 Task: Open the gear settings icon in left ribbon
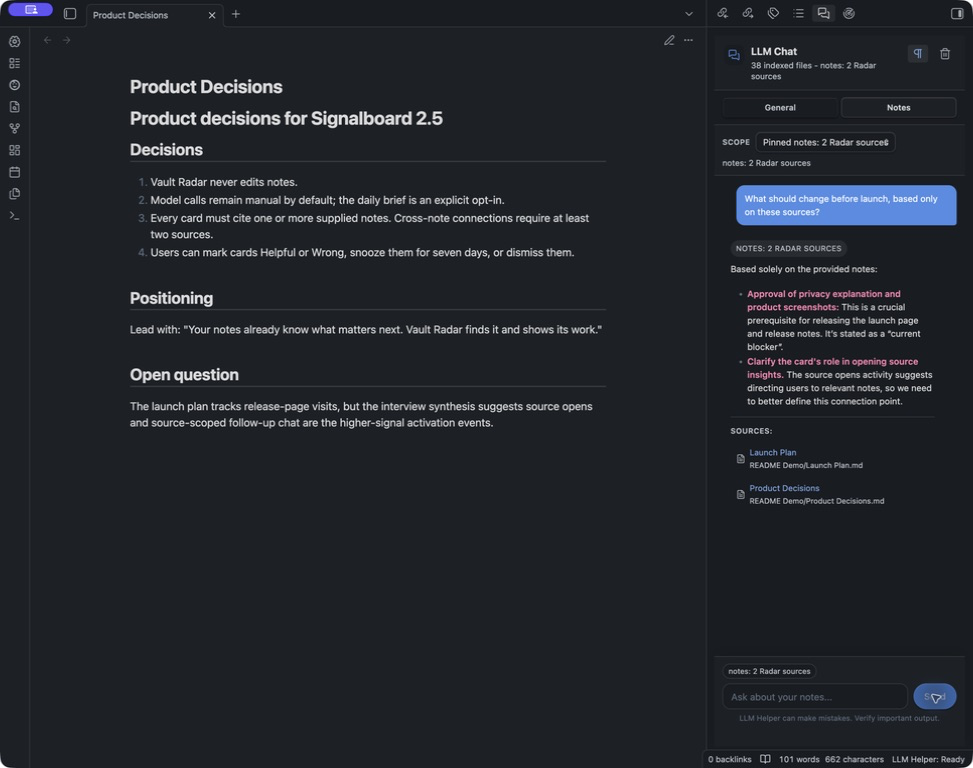click(15, 42)
